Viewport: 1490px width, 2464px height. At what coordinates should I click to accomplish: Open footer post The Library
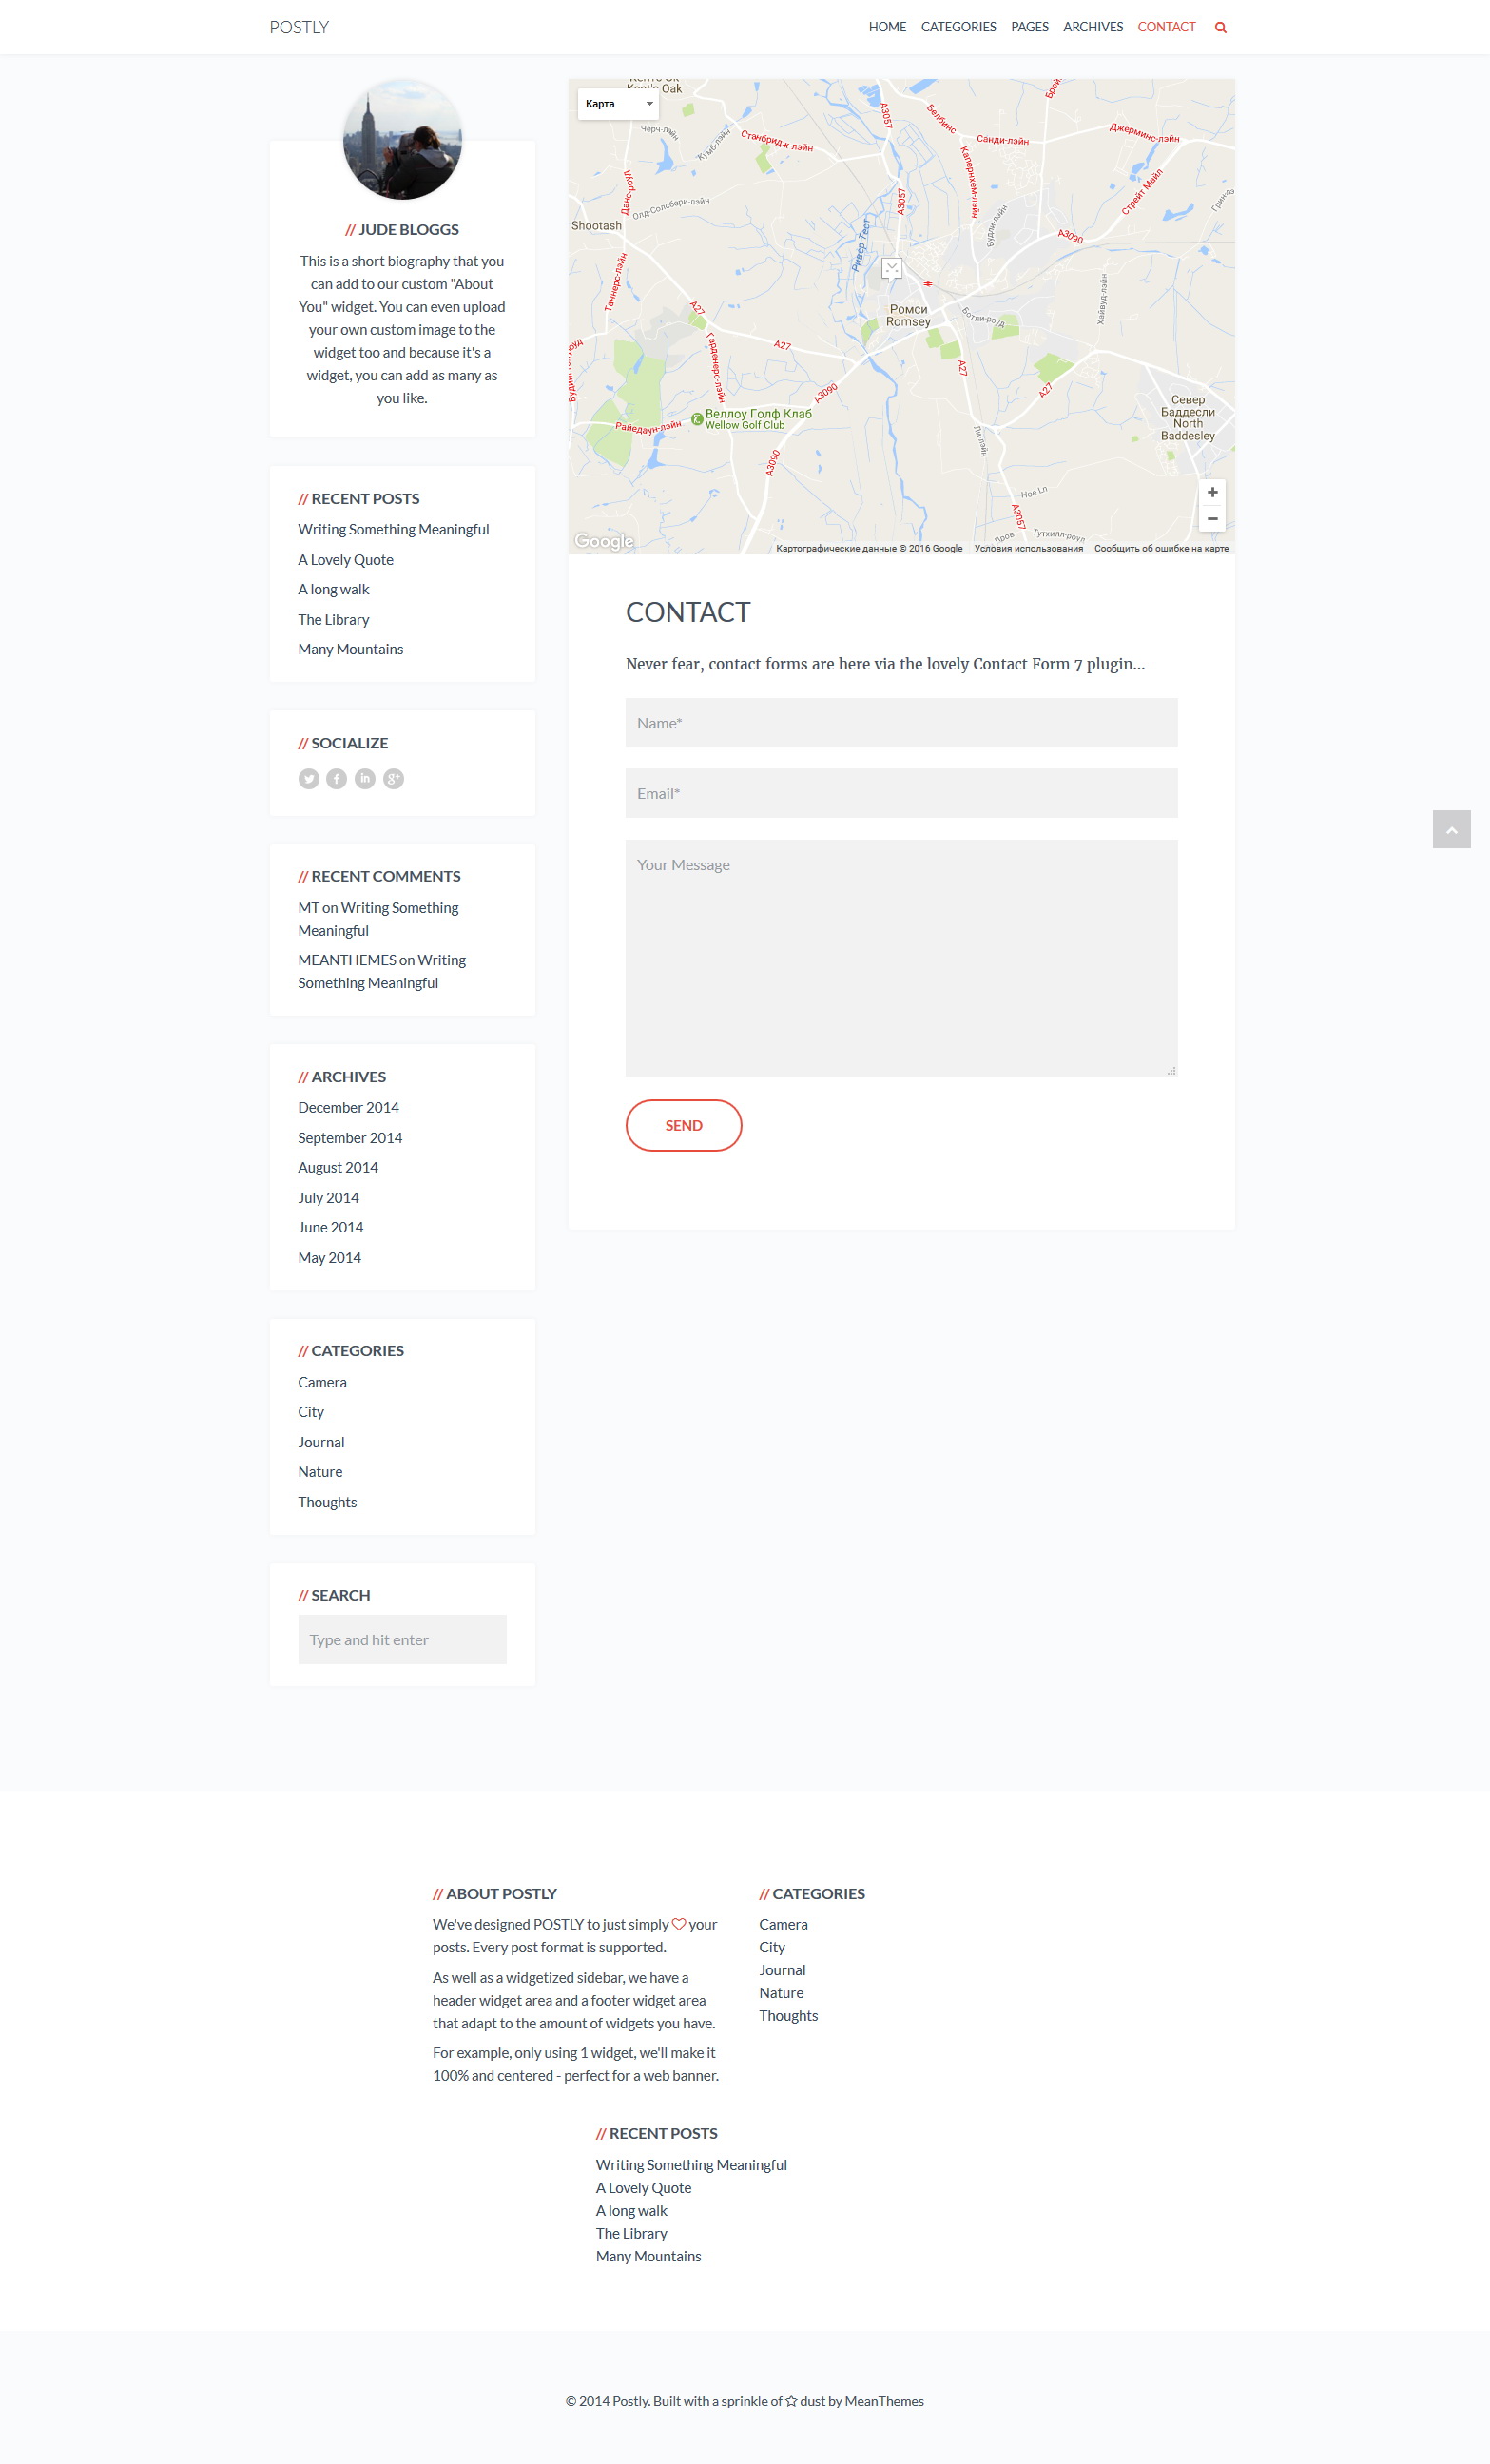point(632,2234)
